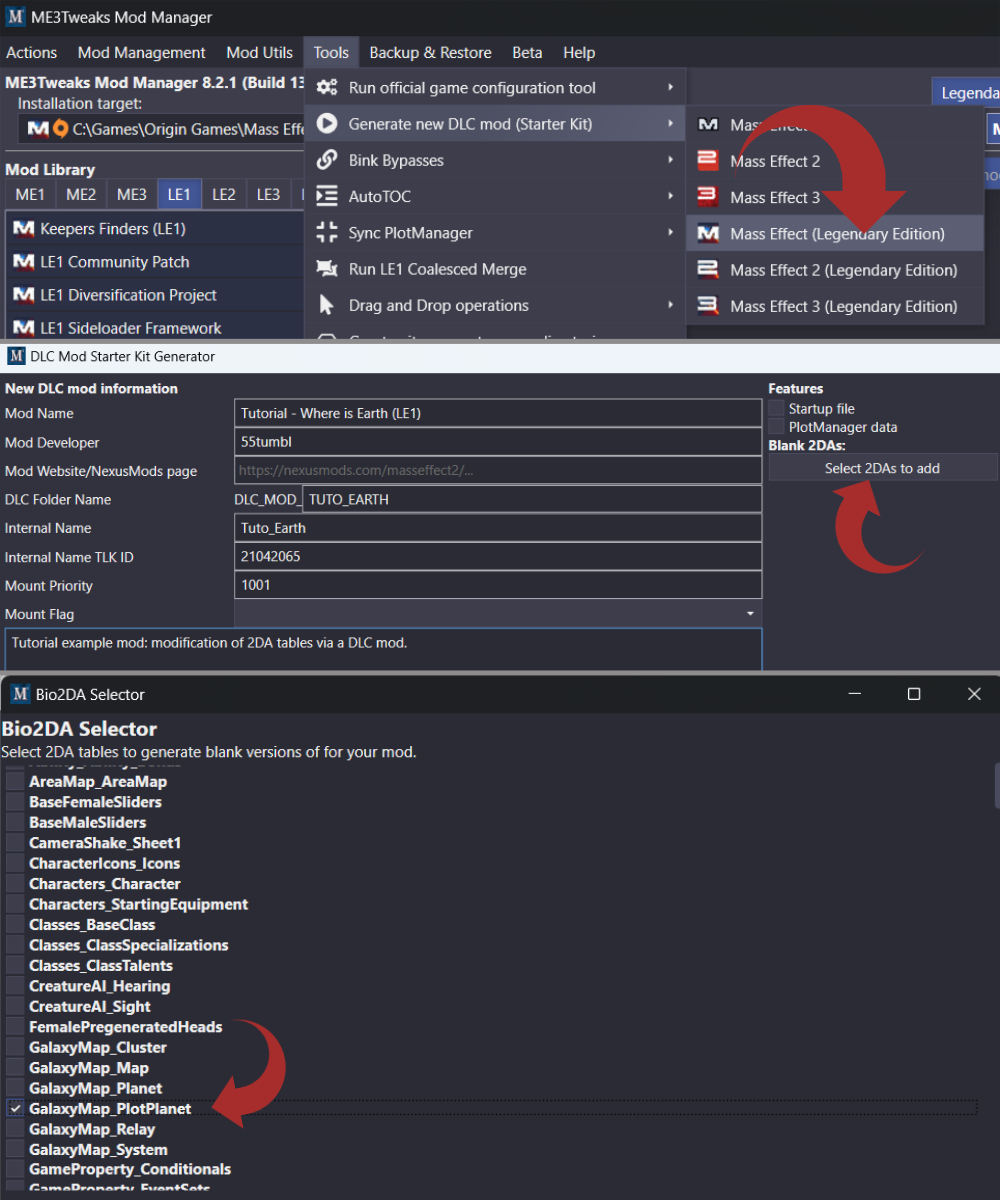Click the LE1 Sideloader Framework mod icon
This screenshot has width=1000, height=1200.
tap(23, 328)
